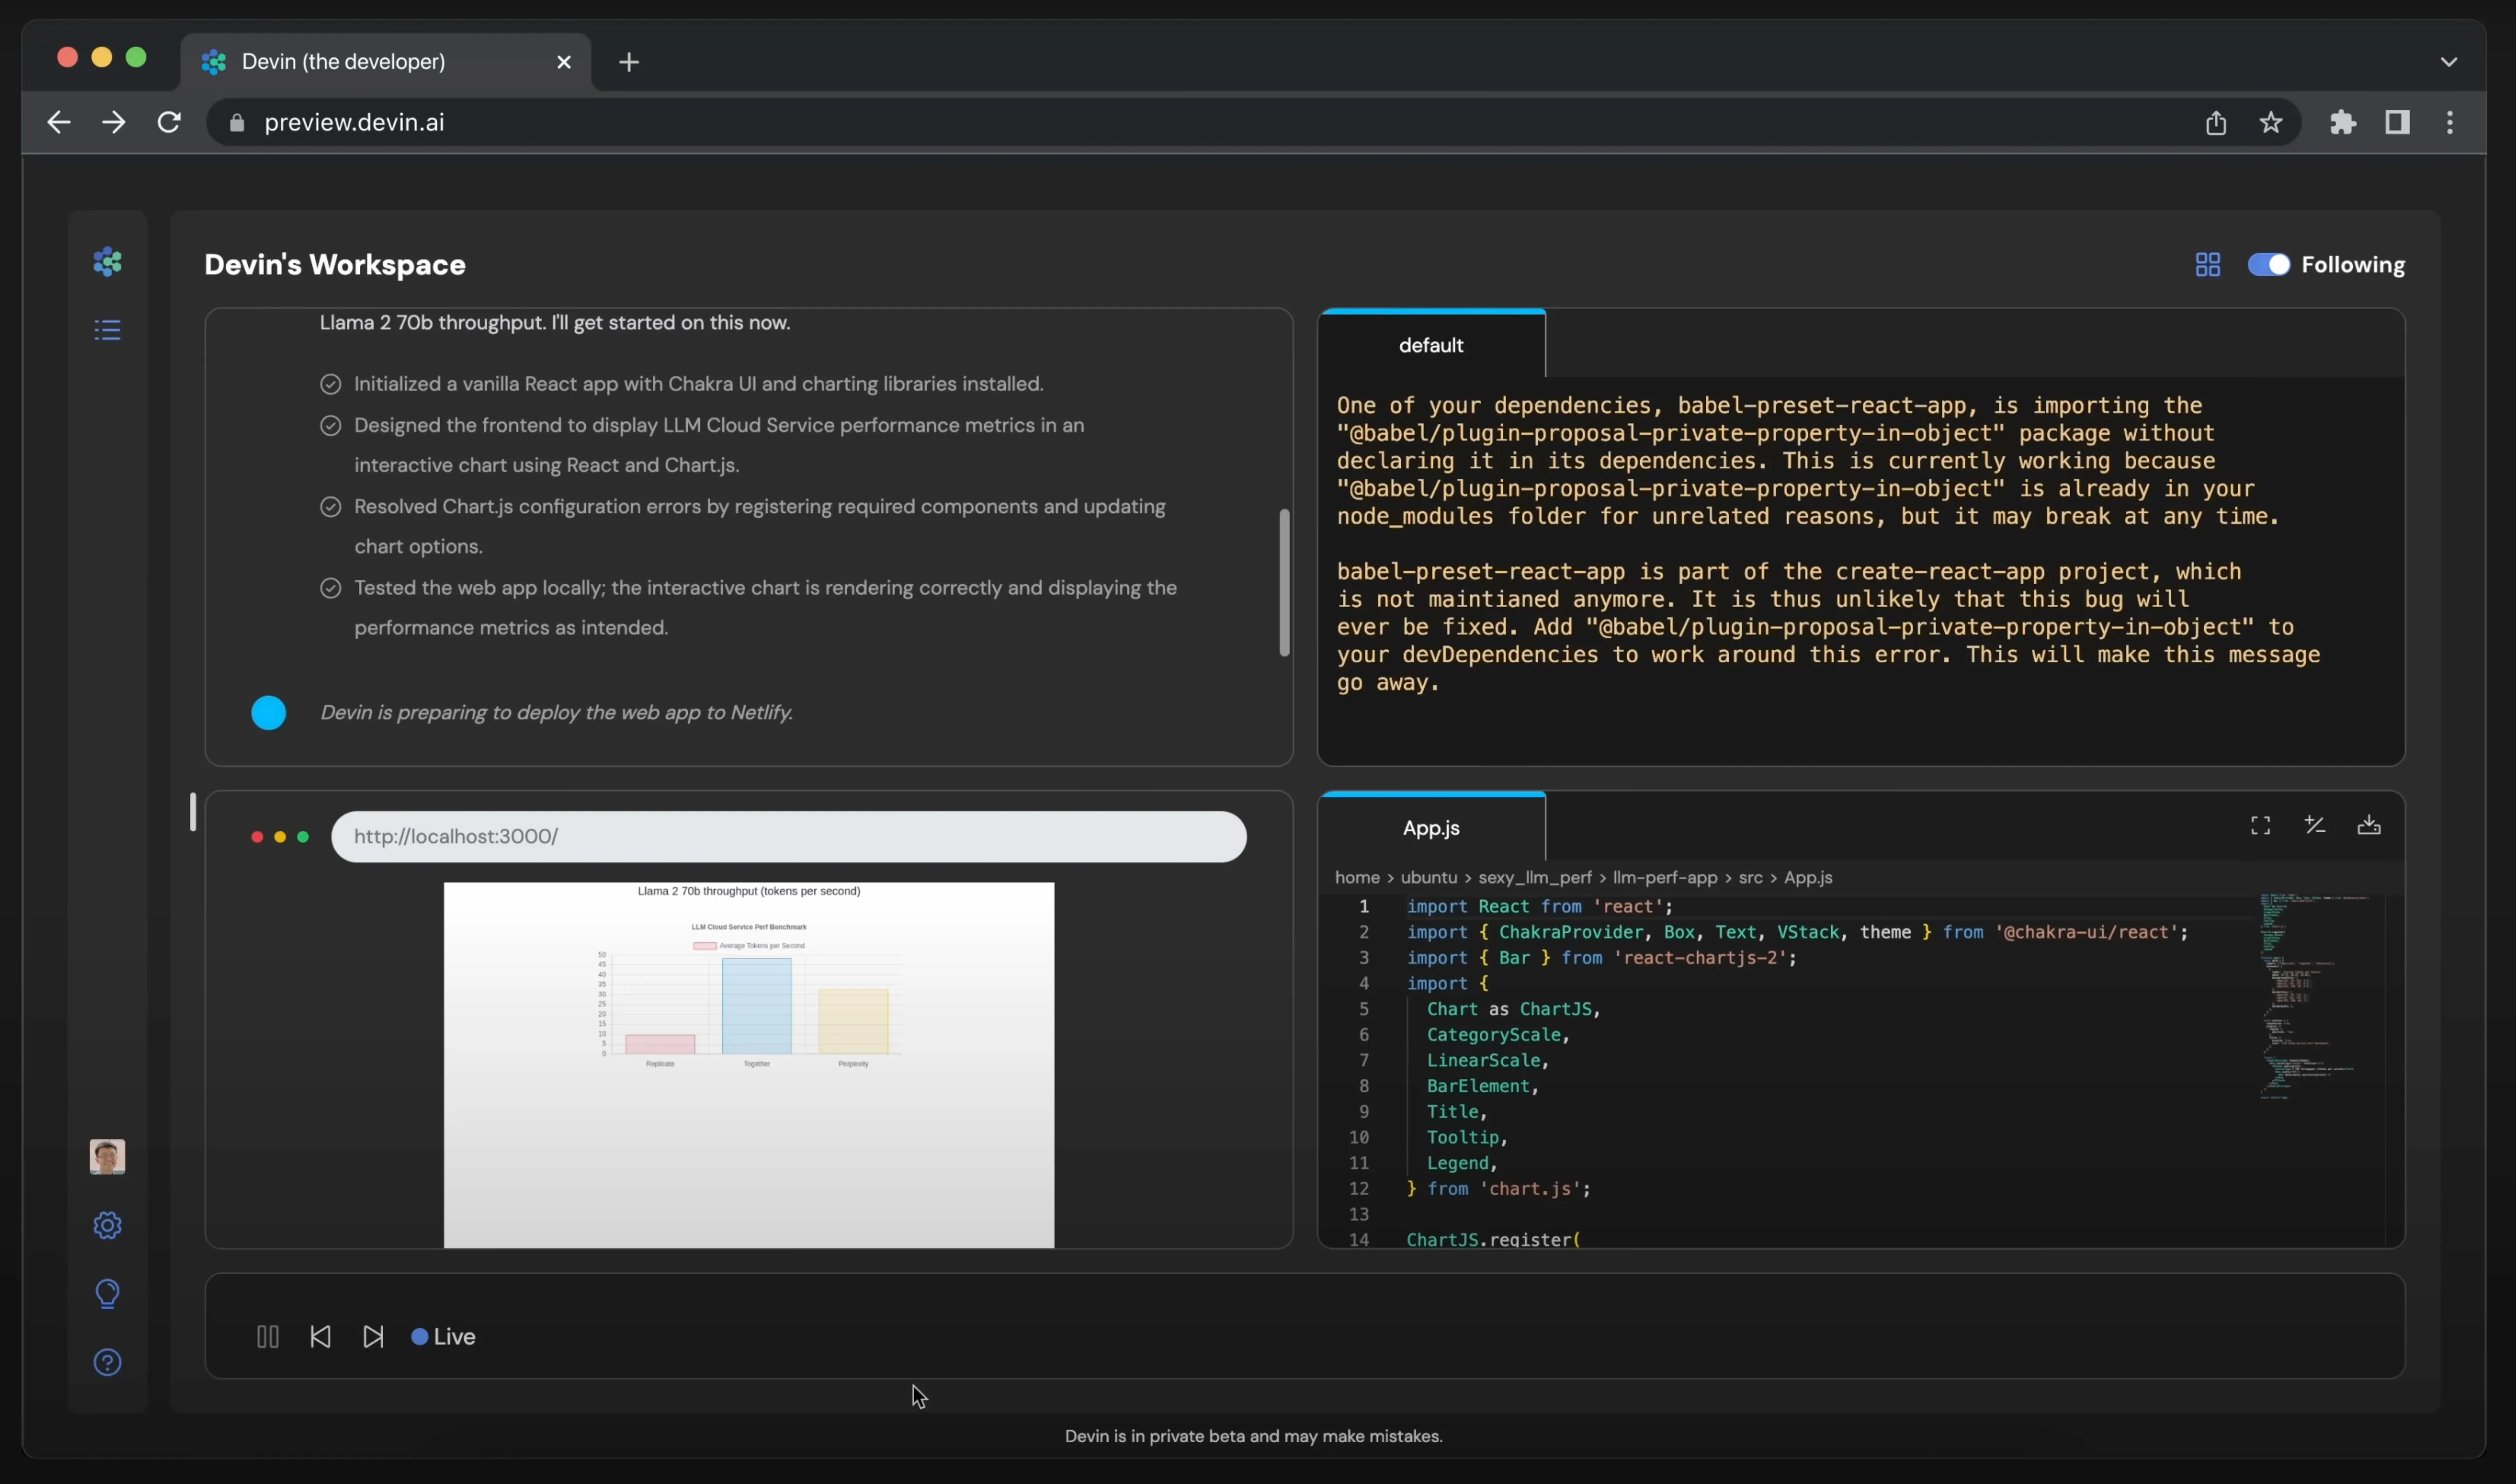Screen dimensions: 2516x1484
Task: Click the chat panel scrollbar
Action: (x=1284, y=582)
